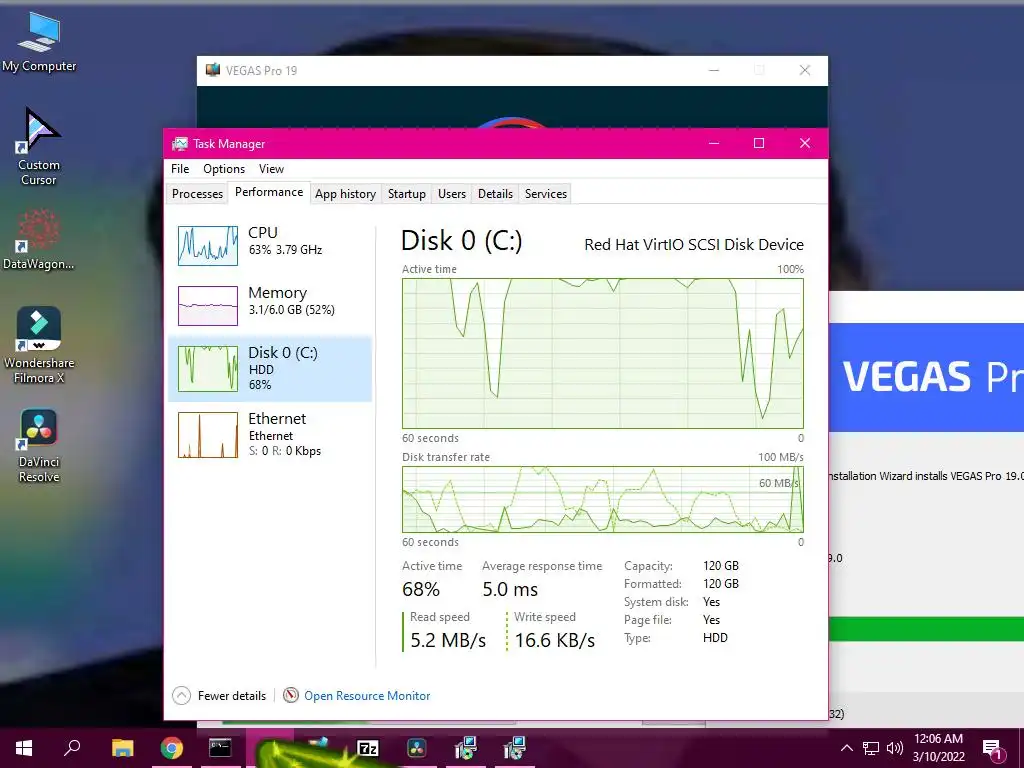1024x768 pixels.
Task: Click the Red Hat VirtIO SCSI Disk Device label
Action: 694,244
